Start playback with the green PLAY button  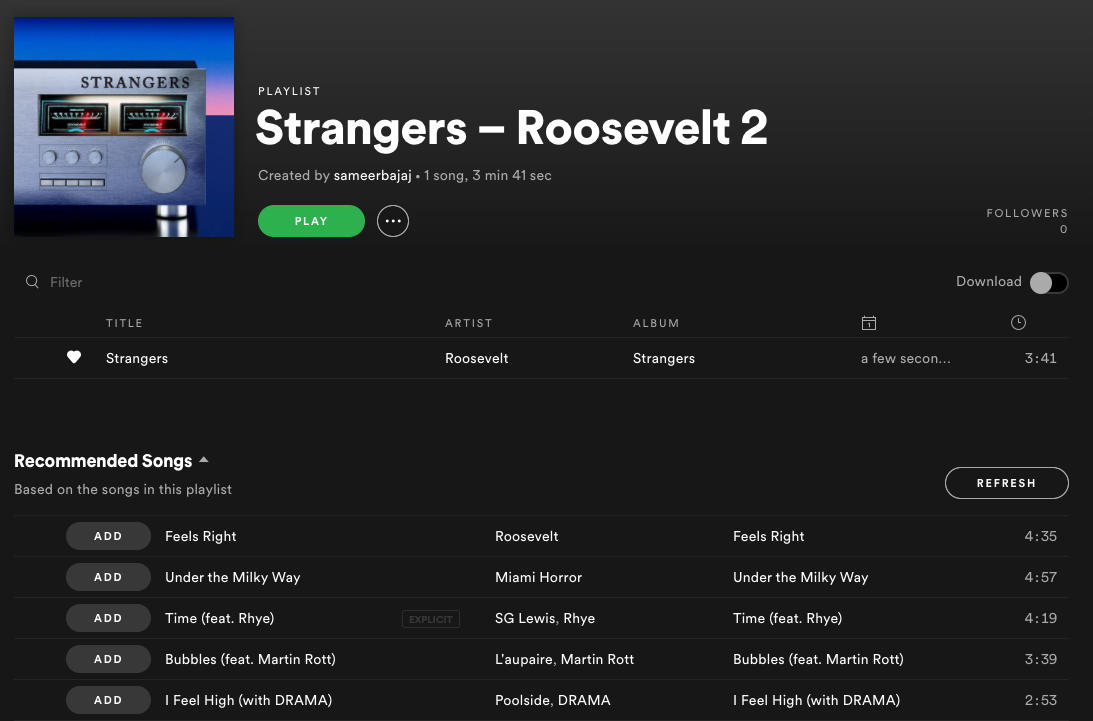click(x=311, y=221)
